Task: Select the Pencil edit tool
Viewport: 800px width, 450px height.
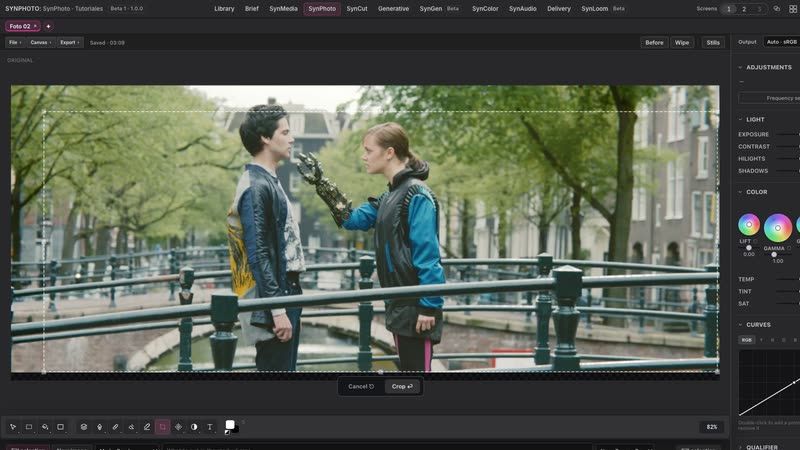Action: (x=147, y=427)
